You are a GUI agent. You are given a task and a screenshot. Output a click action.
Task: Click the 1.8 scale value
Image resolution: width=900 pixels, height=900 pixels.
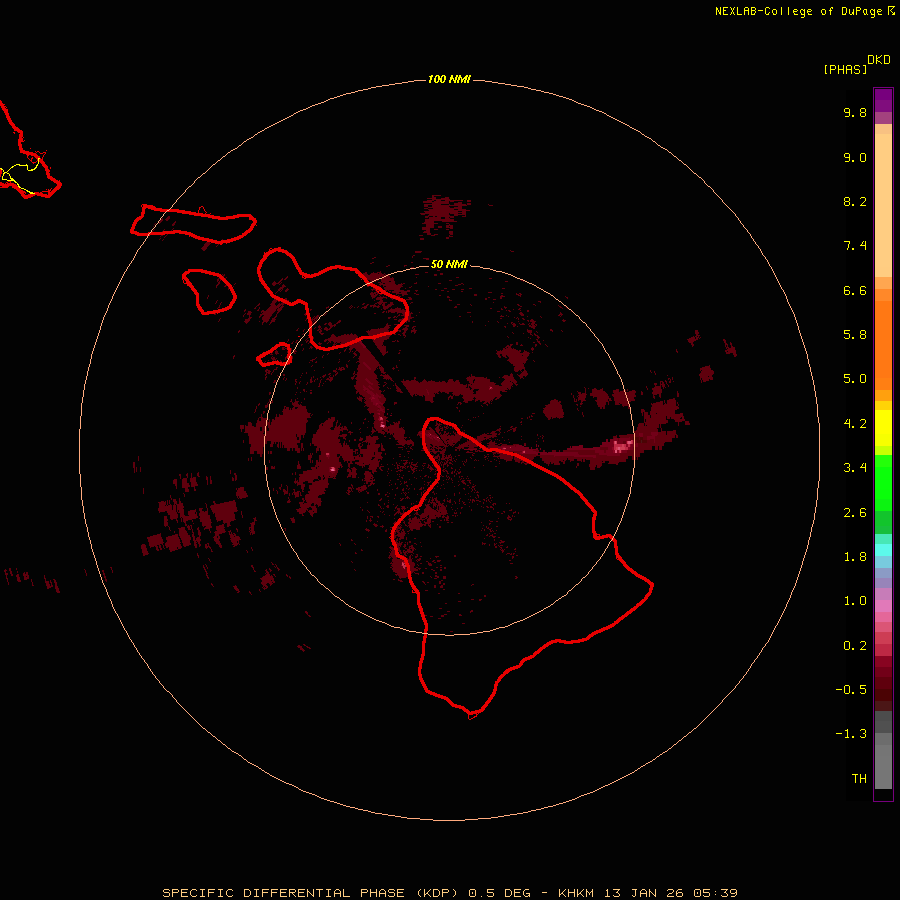[x=855, y=557]
